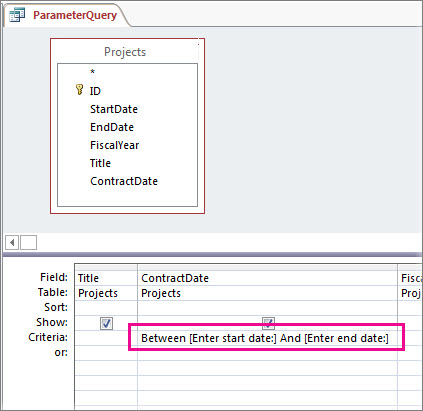Click the Sort cell under ContractDate column

coord(267,308)
